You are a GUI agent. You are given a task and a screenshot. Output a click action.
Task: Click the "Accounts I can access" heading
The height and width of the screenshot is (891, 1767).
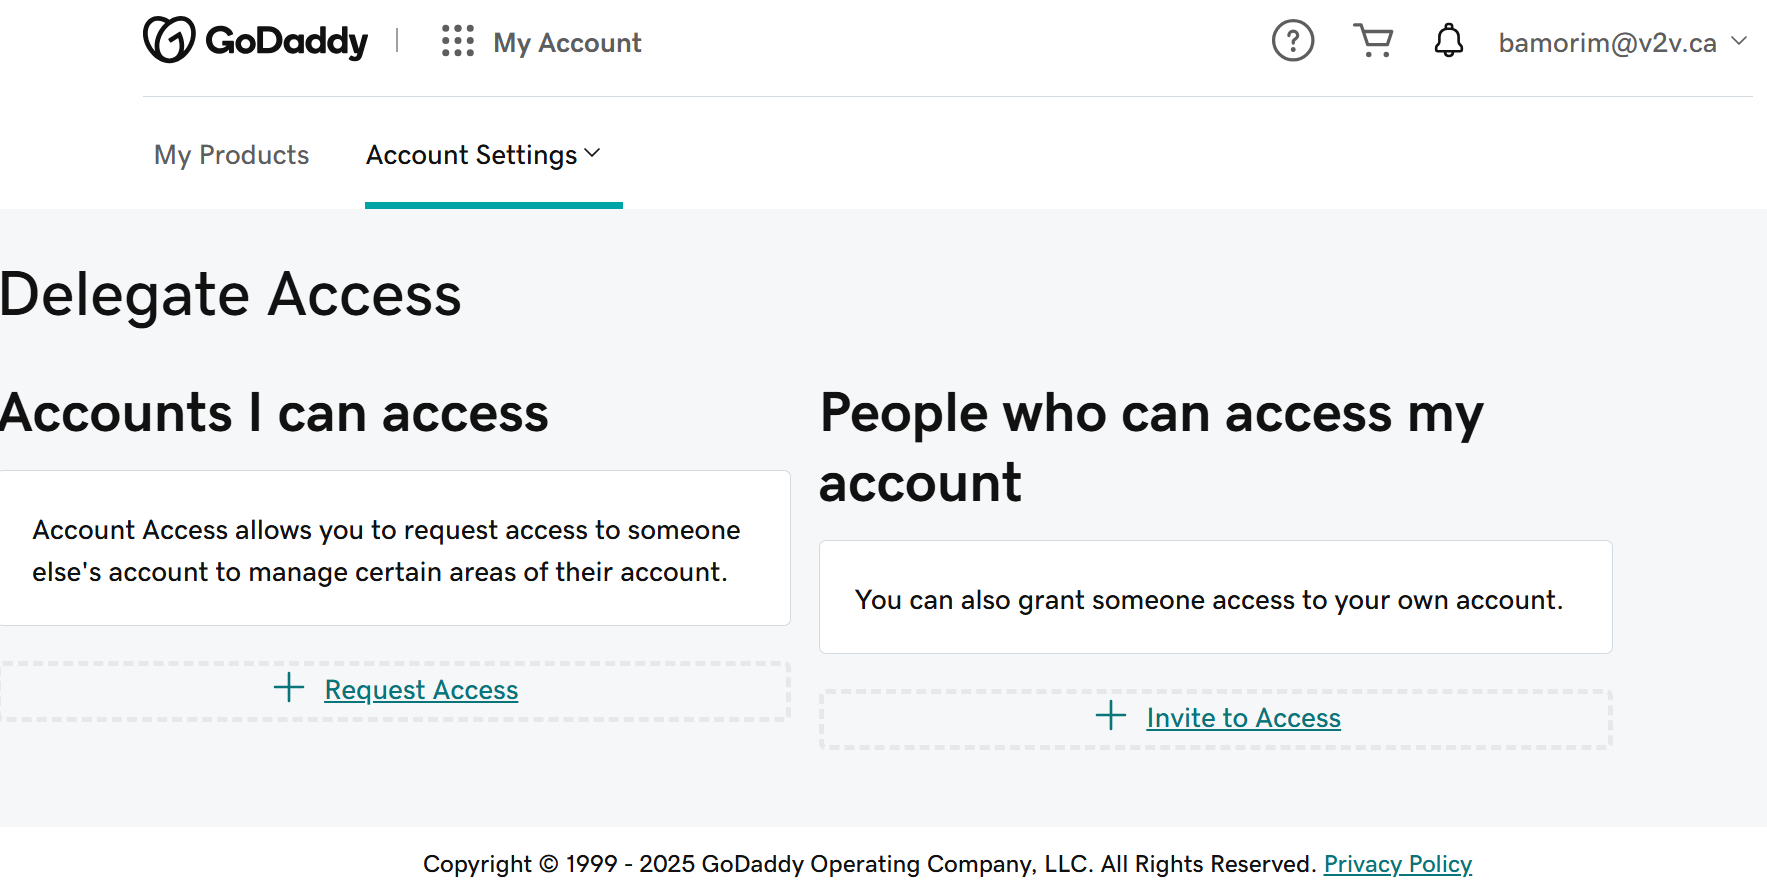click(274, 413)
